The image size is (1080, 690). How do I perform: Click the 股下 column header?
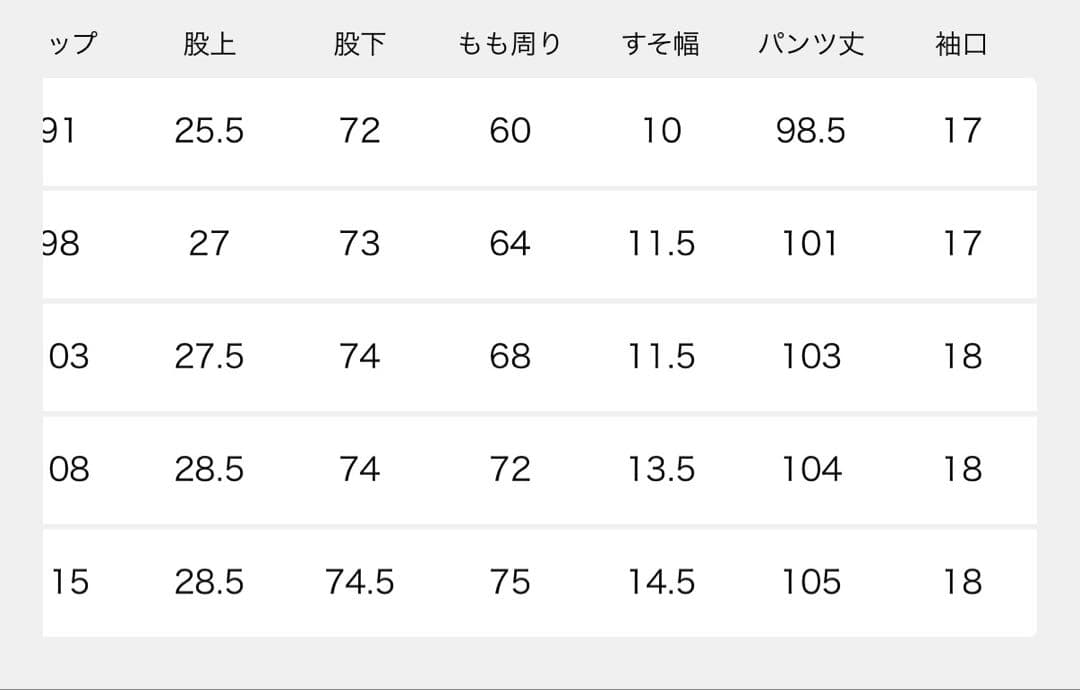point(359,45)
